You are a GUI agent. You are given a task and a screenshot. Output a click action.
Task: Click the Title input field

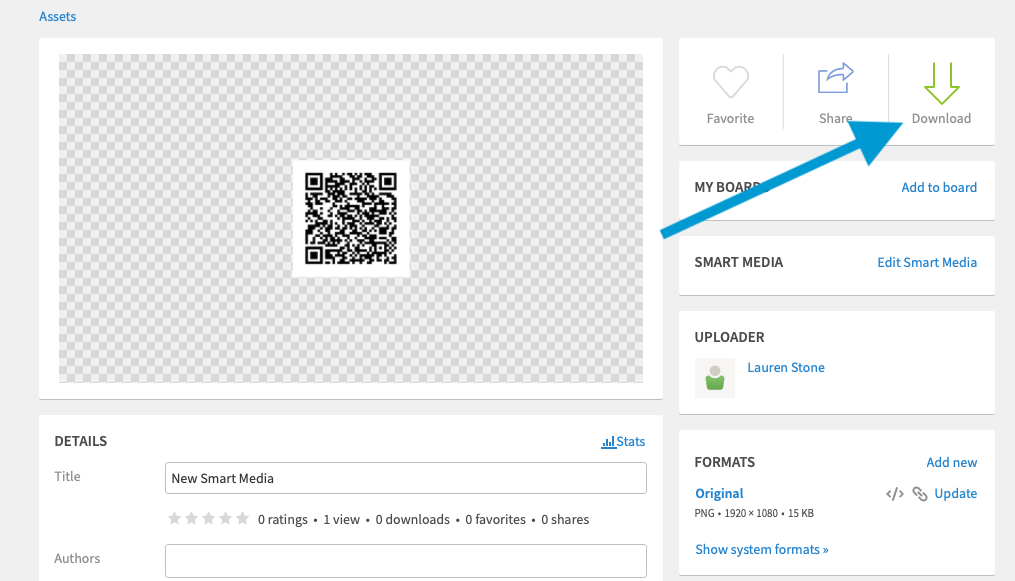(406, 478)
